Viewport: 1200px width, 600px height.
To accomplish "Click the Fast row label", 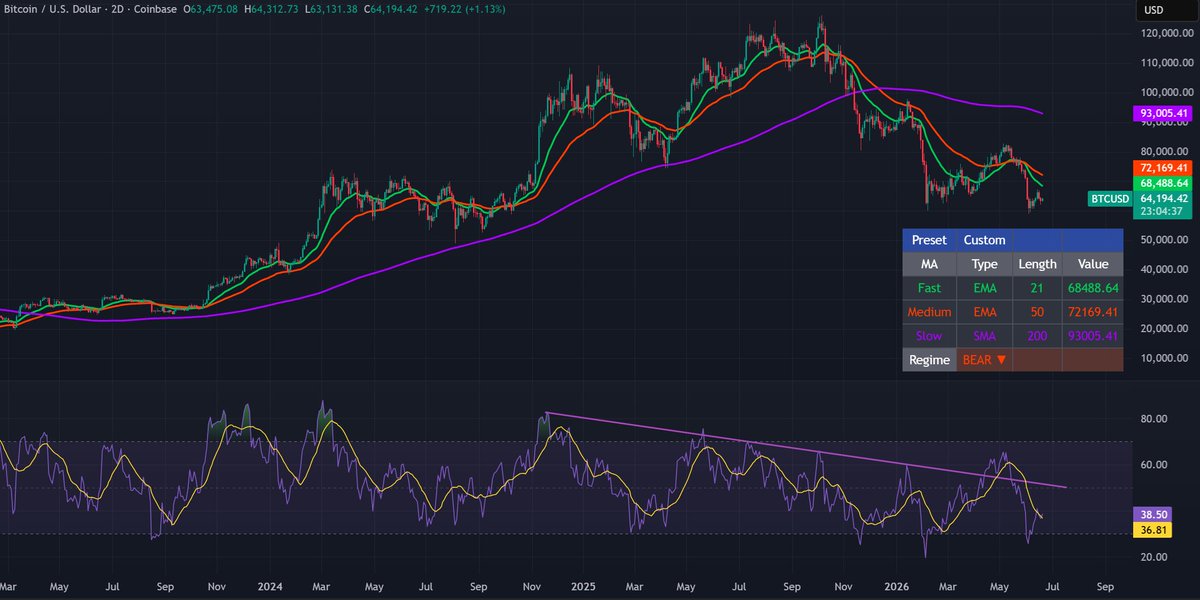I will coord(929,288).
